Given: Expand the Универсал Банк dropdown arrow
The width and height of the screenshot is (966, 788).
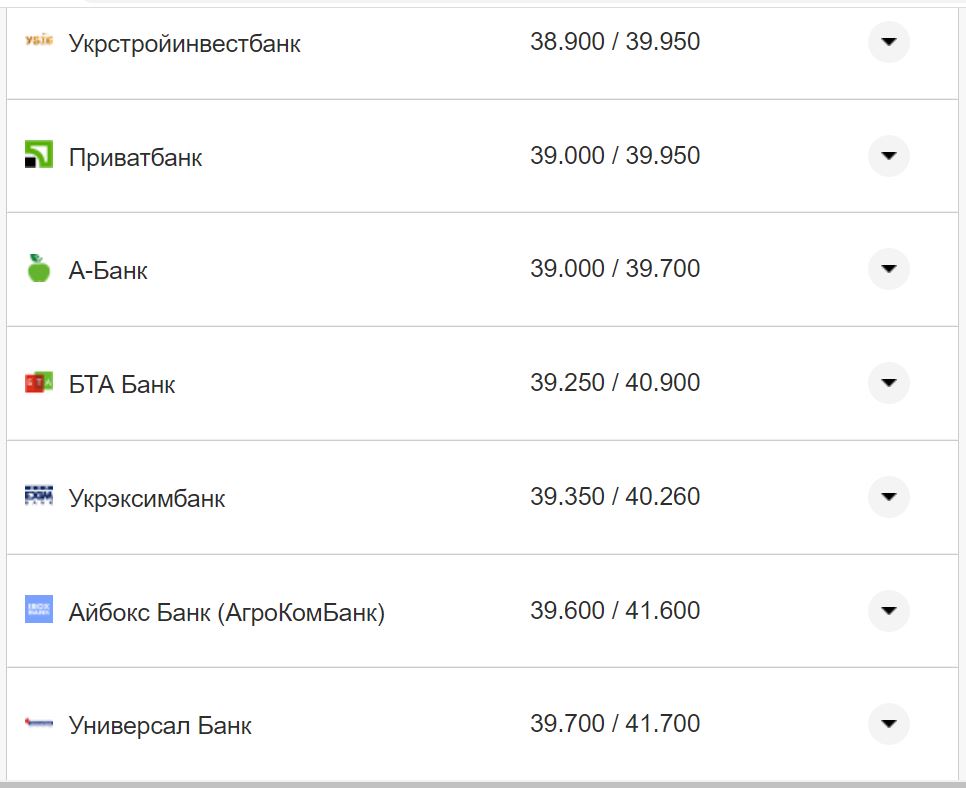Looking at the screenshot, I should 888,724.
